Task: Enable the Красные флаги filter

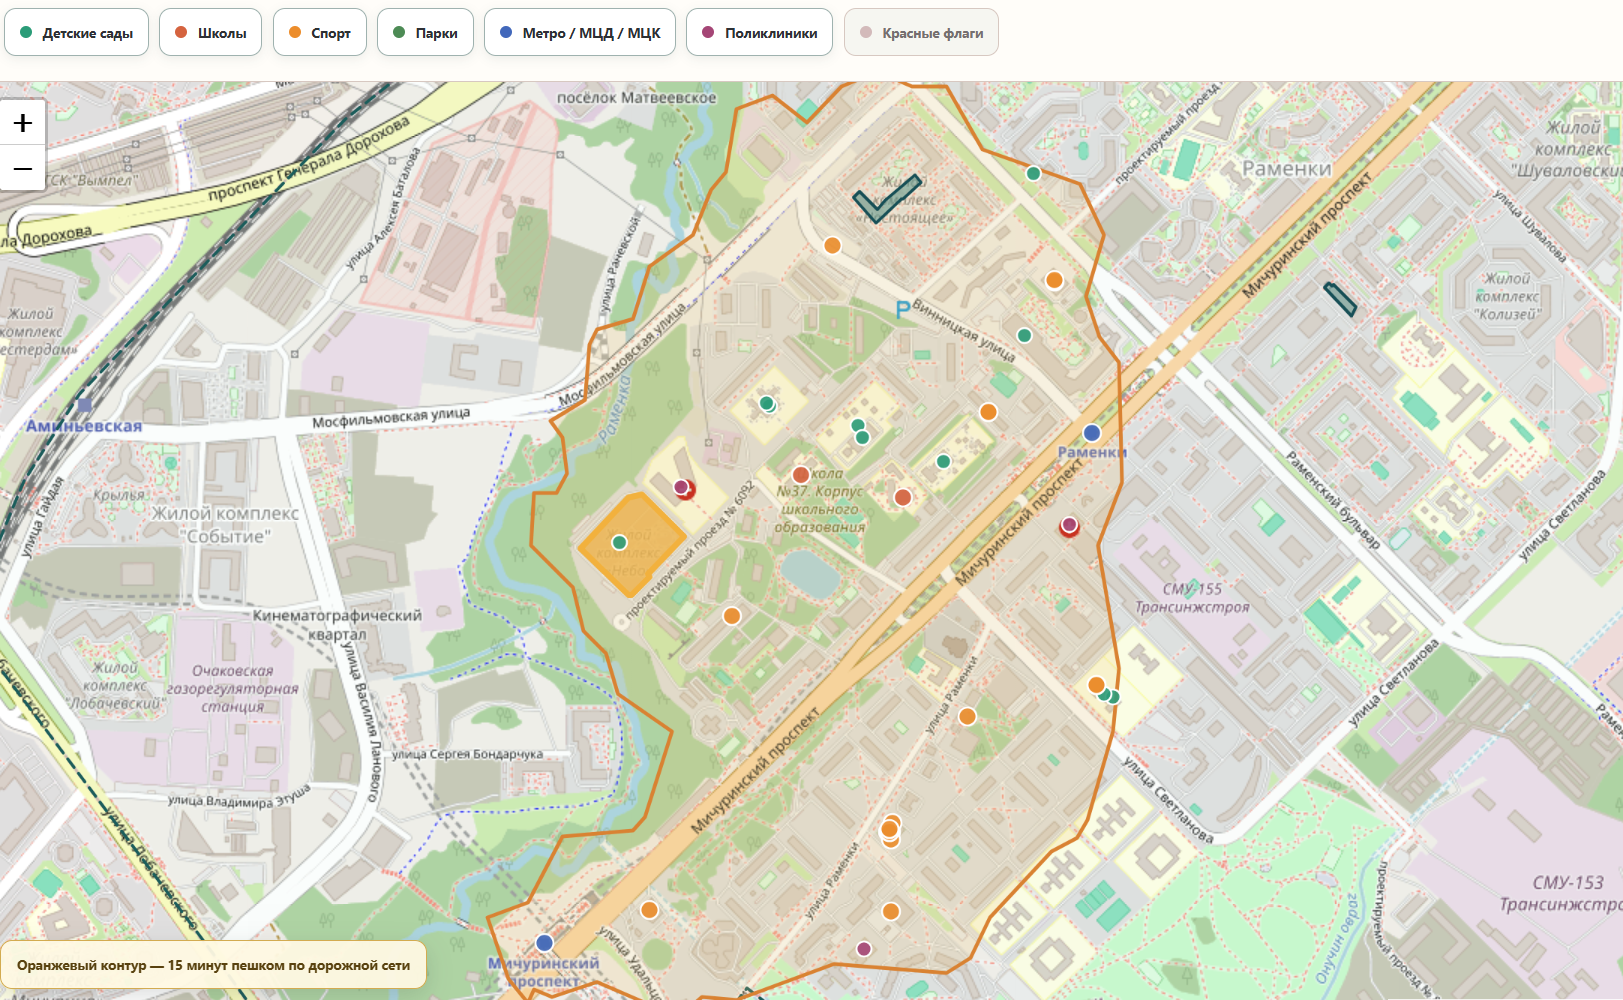Action: coord(922,33)
